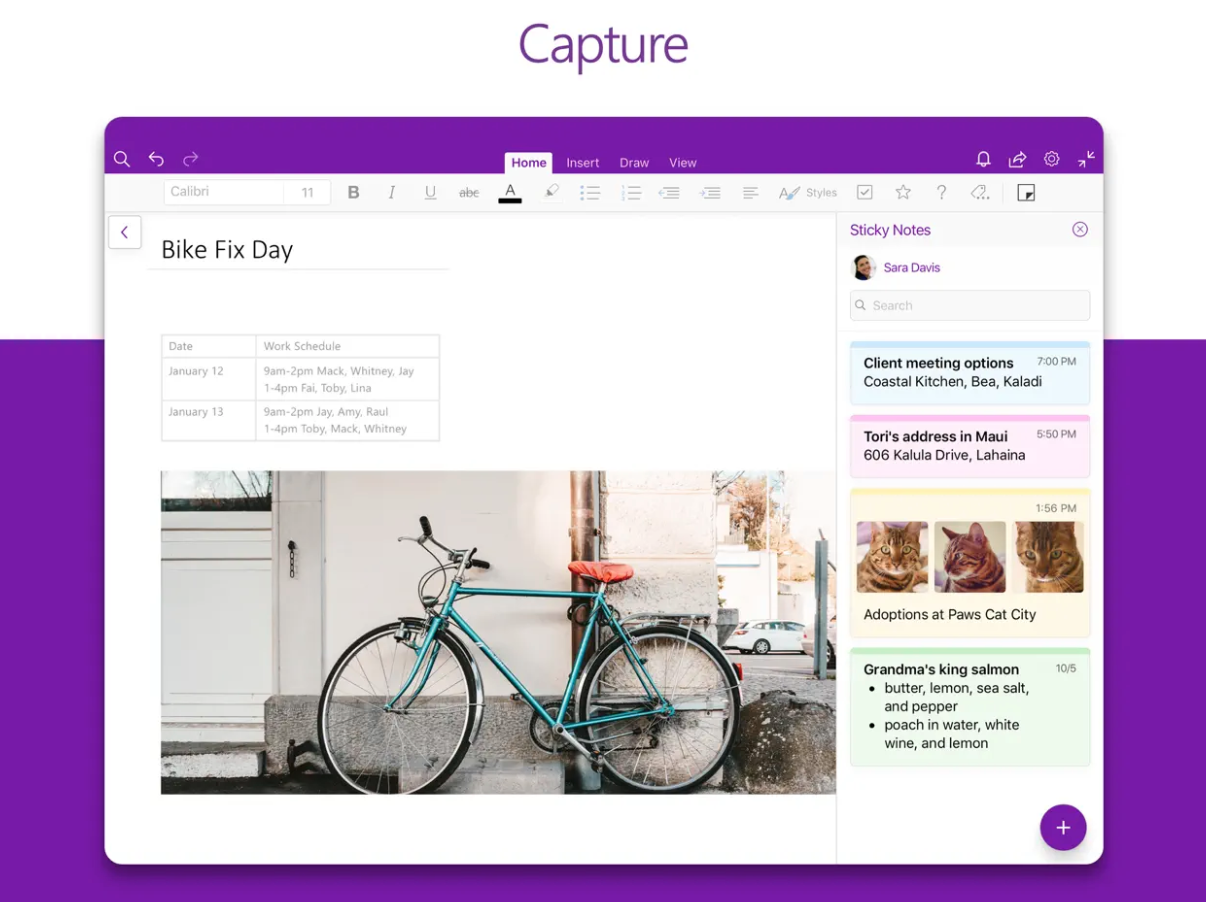
Task: Click the Bike Fix Day page title
Action: coord(227,249)
